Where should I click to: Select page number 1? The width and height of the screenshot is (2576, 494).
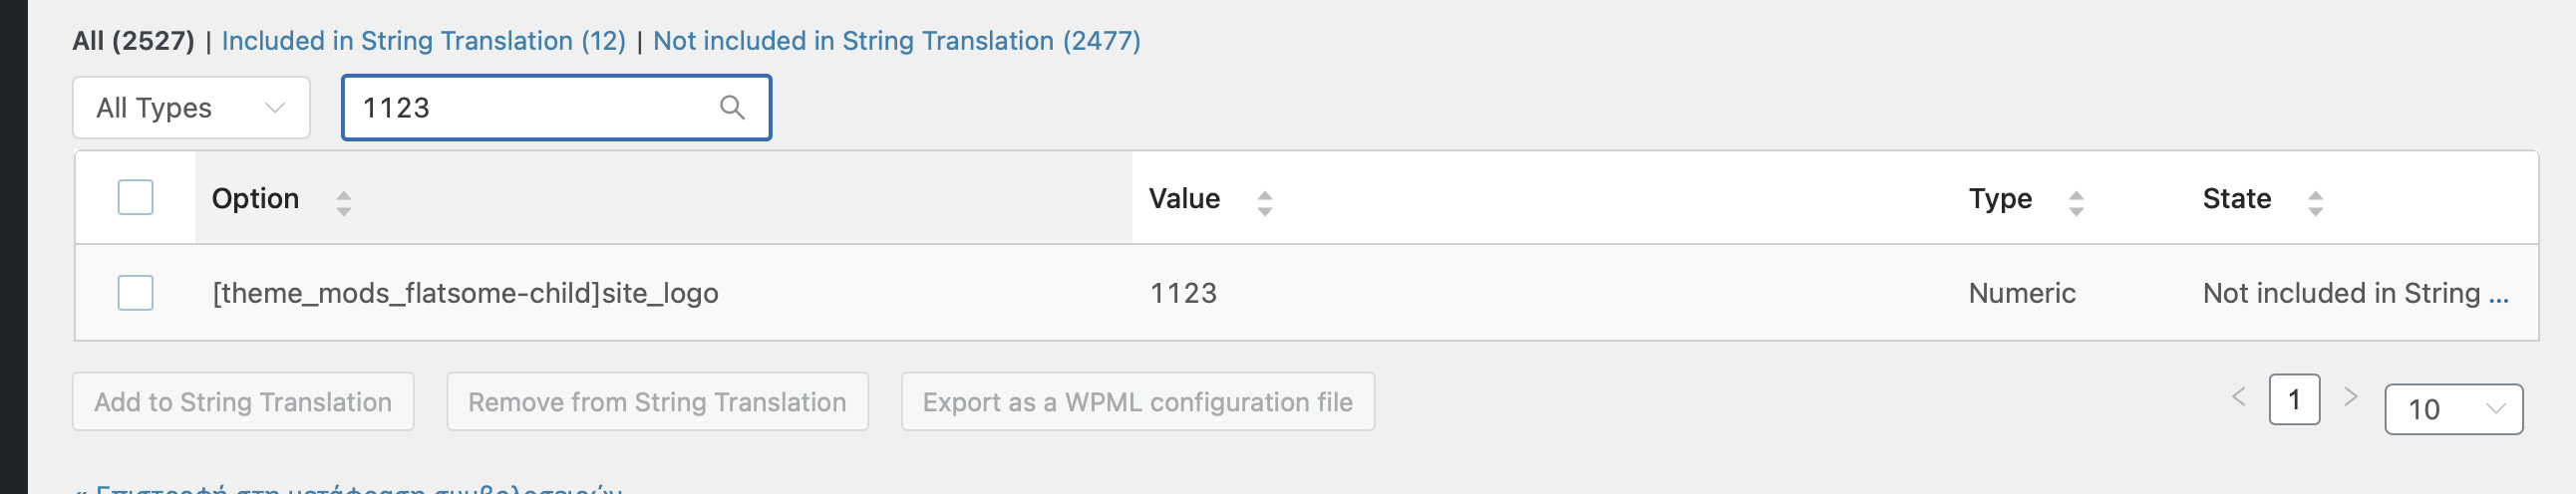2294,400
